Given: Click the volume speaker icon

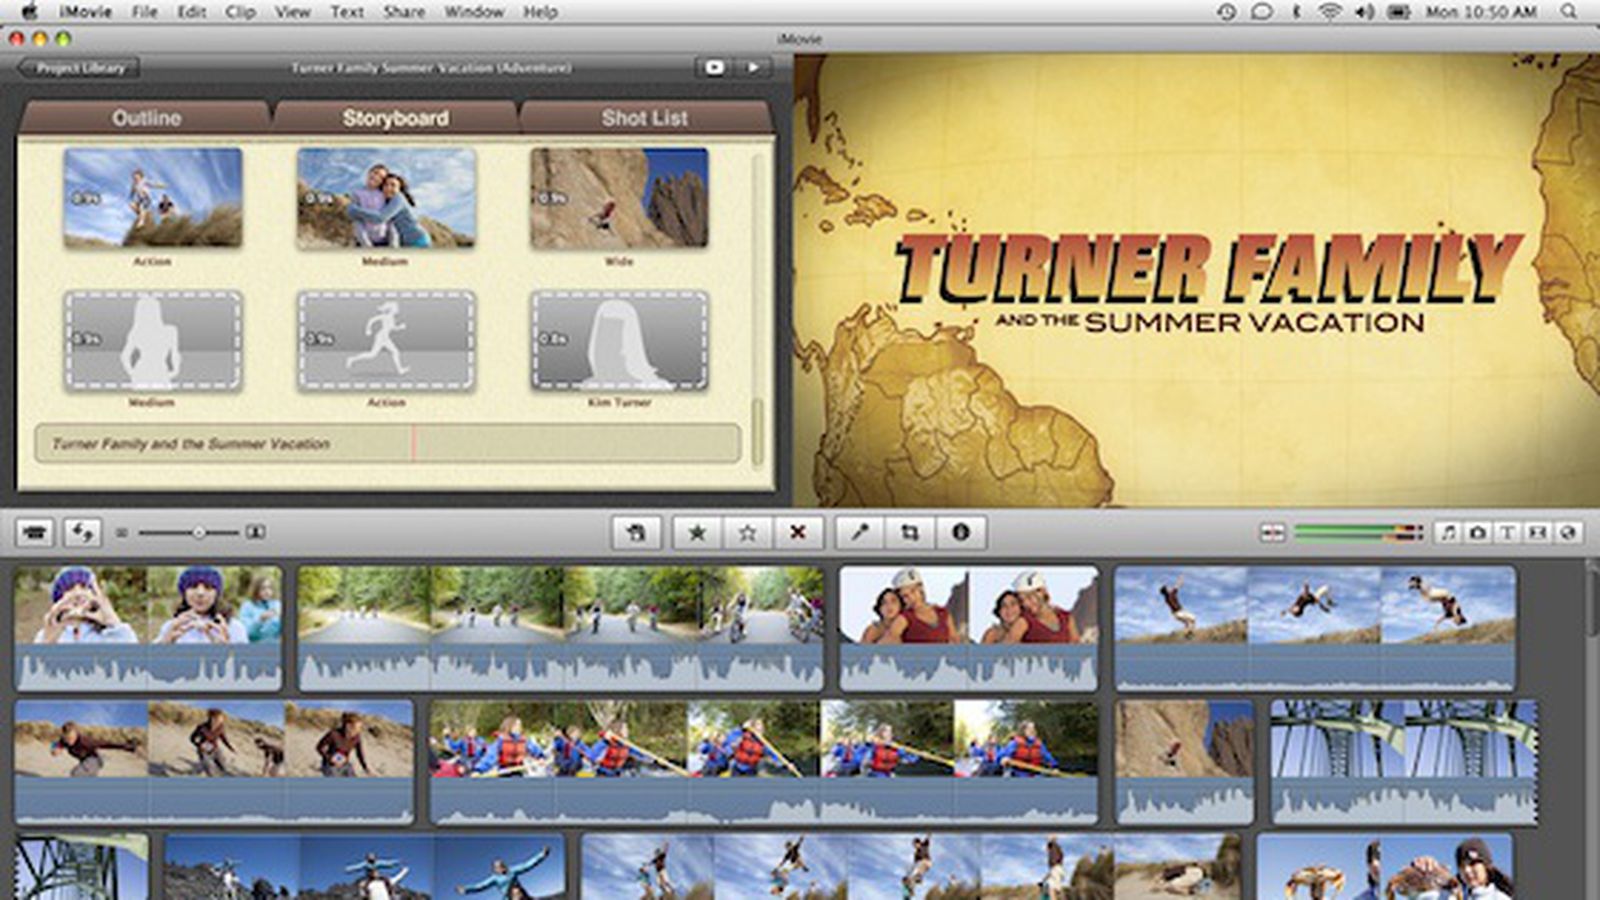Looking at the screenshot, I should 1364,12.
